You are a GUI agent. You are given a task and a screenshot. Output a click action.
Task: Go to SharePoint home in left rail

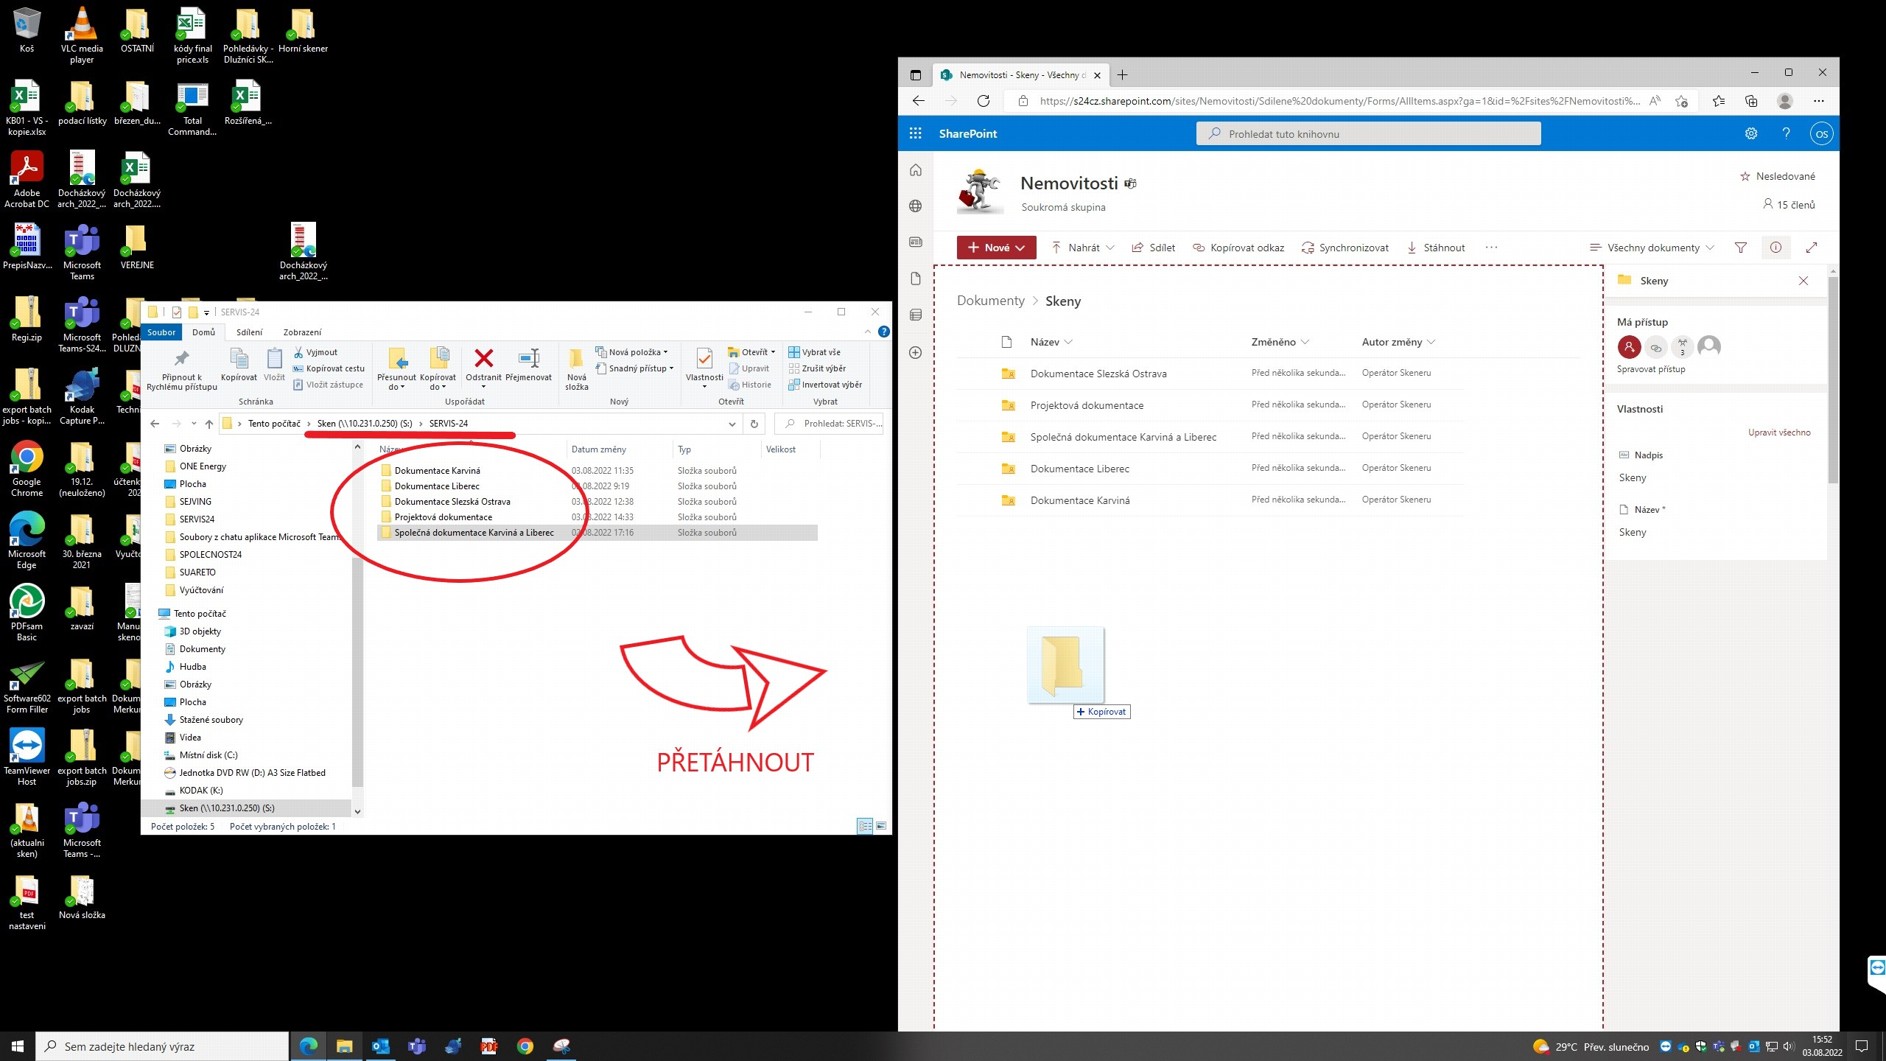pyautogui.click(x=915, y=170)
